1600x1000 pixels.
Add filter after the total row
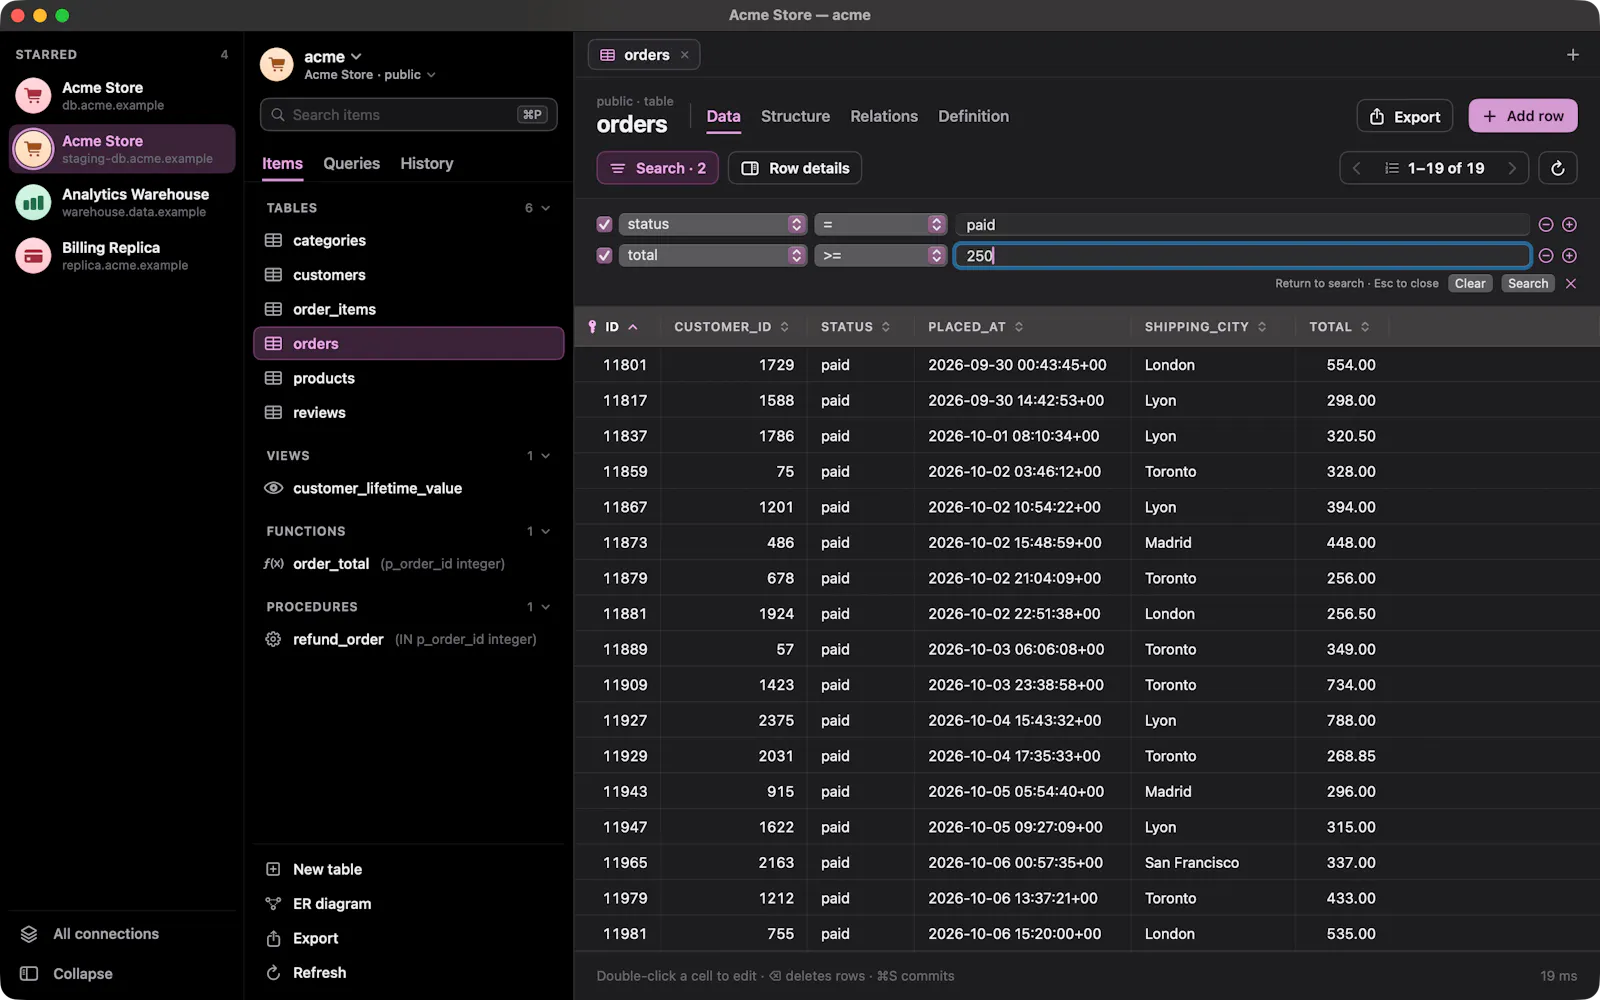click(x=1570, y=256)
